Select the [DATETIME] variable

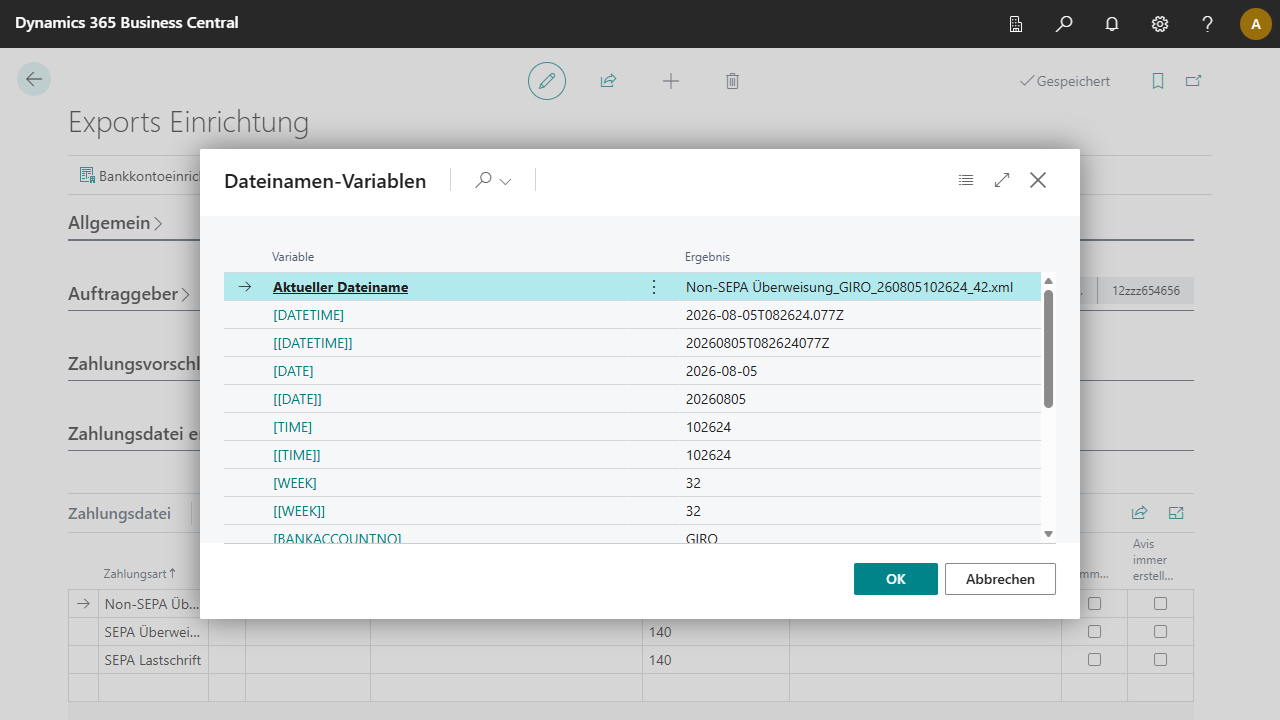pos(308,315)
